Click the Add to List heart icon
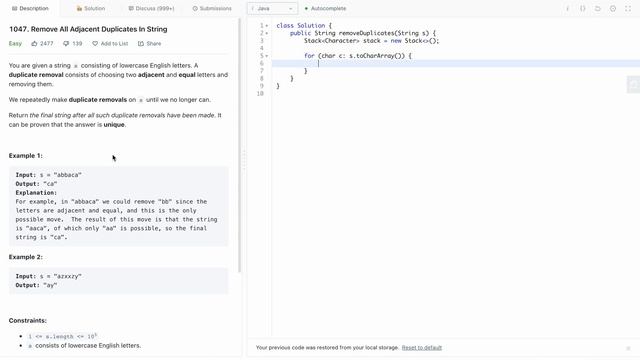 [x=95, y=44]
